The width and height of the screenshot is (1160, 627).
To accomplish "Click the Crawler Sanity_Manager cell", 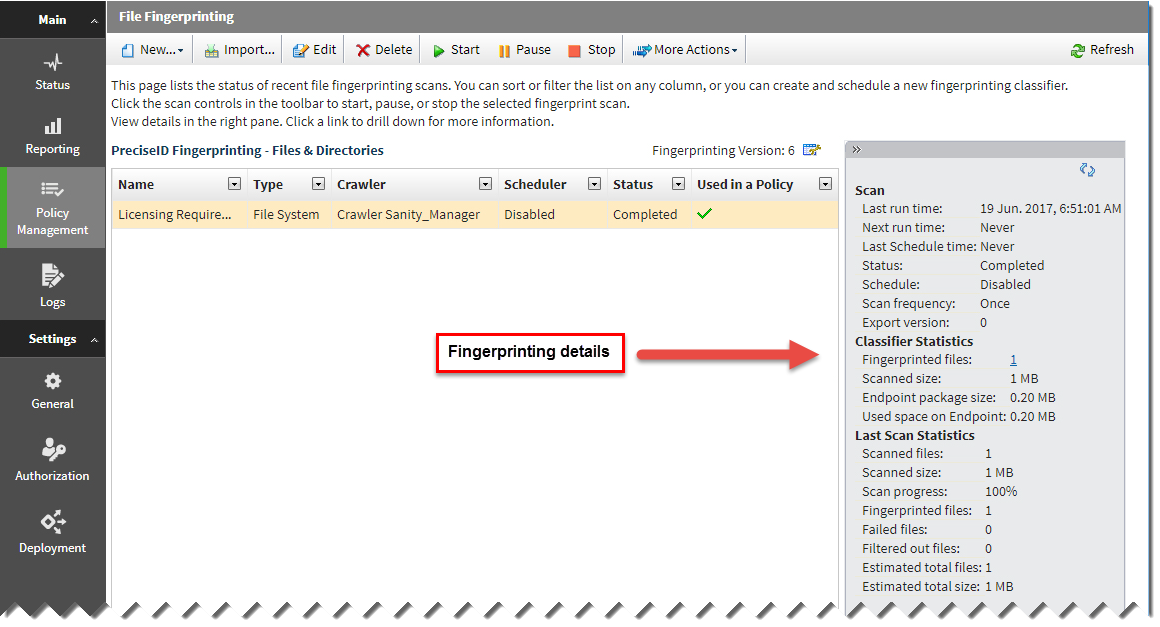I will pyautogui.click(x=408, y=214).
